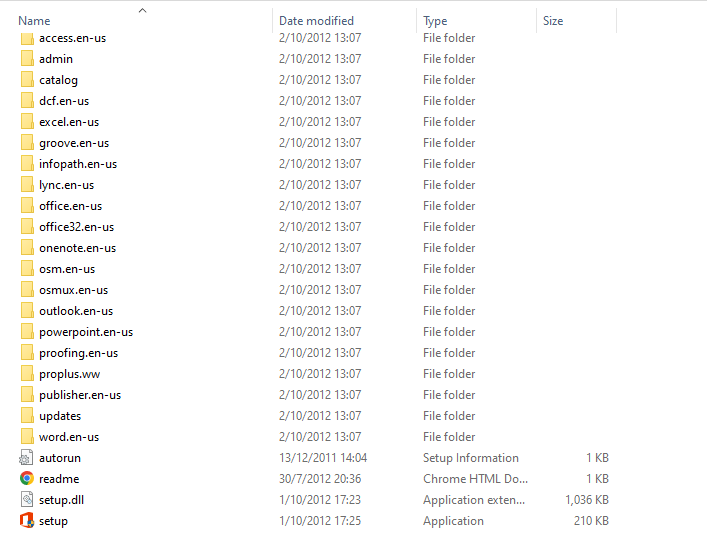Select the folder name 'groove.en-us'
Screen dimensions: 707x552
pos(74,143)
